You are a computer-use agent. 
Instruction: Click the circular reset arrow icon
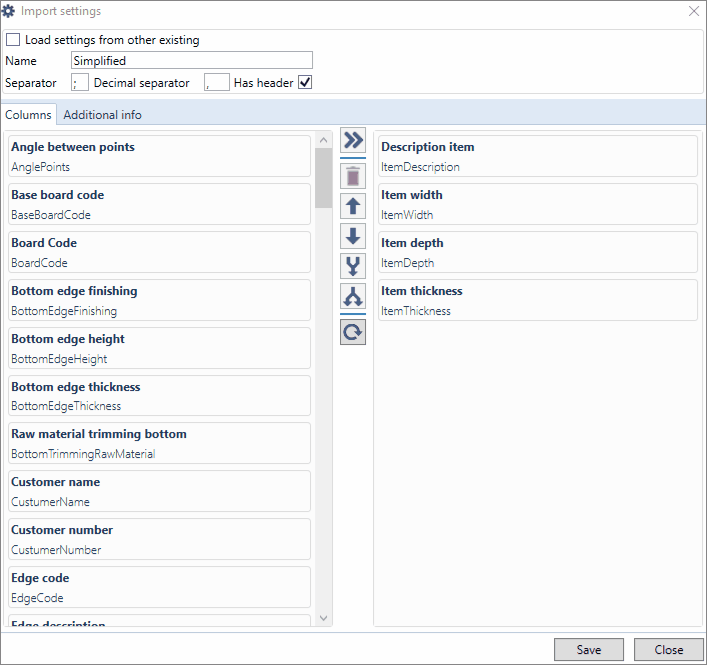coord(353,331)
